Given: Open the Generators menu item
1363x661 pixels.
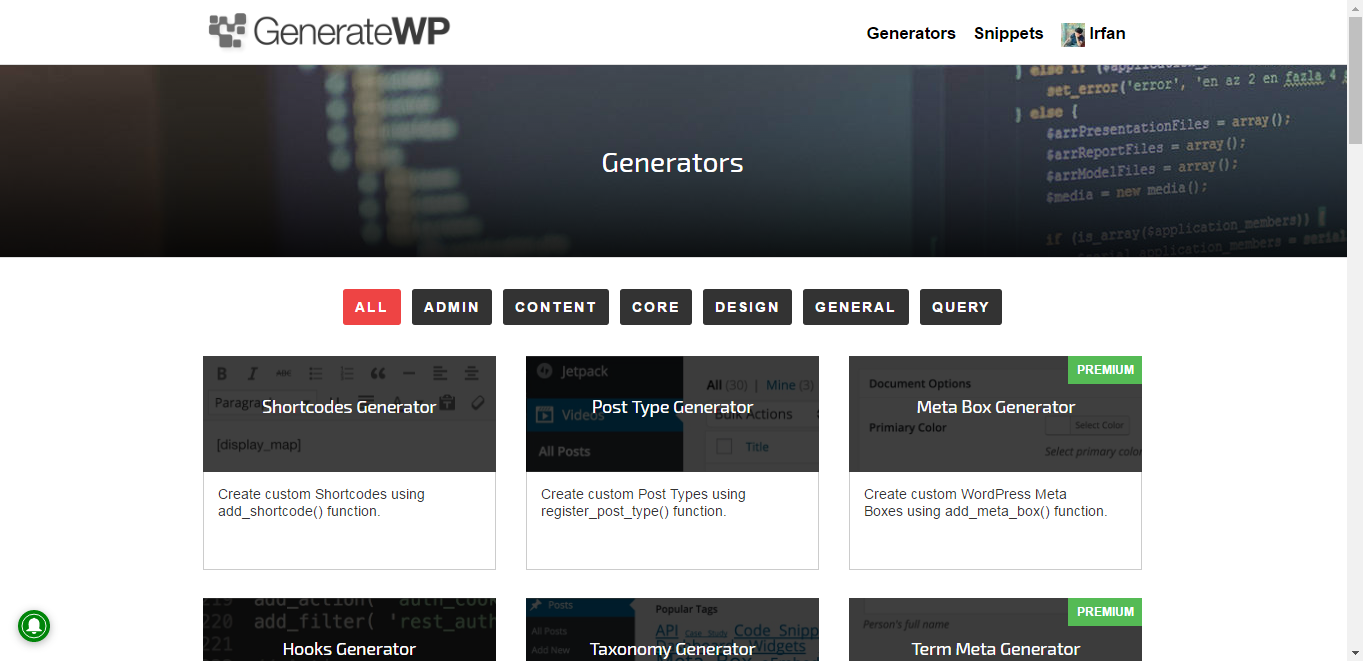Looking at the screenshot, I should click(911, 33).
